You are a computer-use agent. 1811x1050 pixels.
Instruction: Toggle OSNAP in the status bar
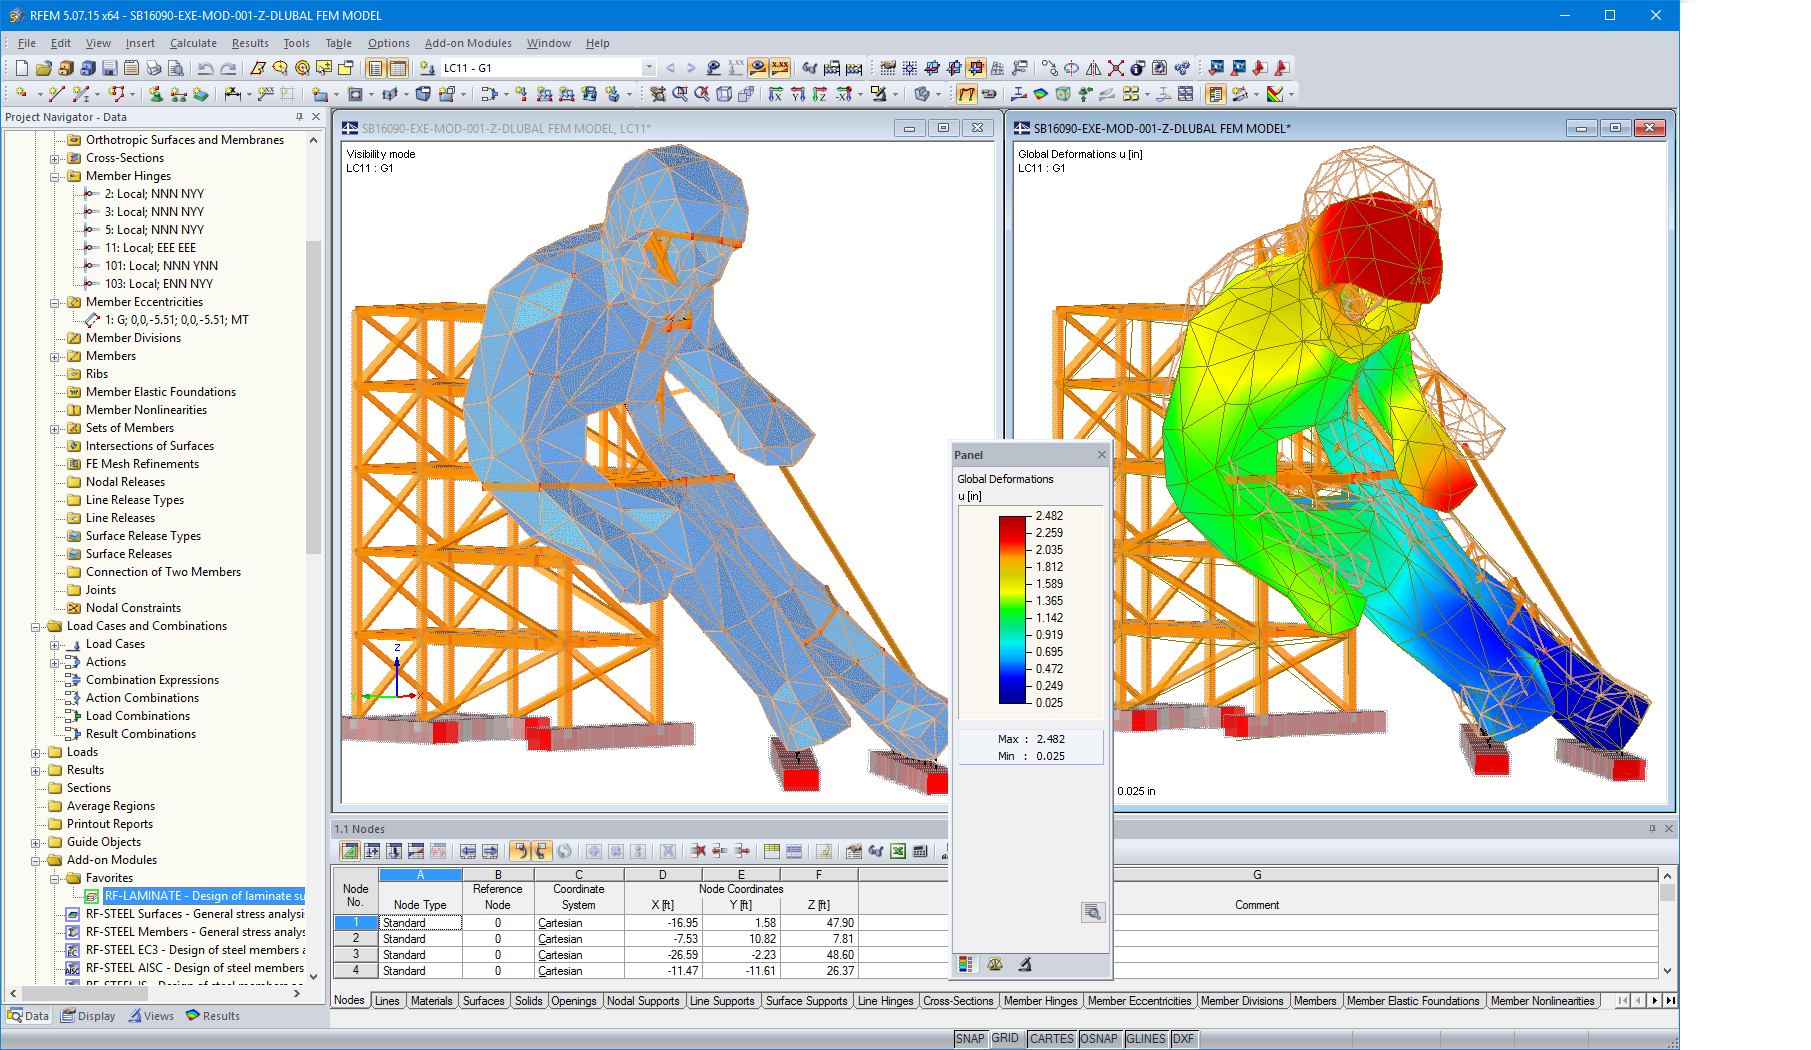click(1099, 1038)
